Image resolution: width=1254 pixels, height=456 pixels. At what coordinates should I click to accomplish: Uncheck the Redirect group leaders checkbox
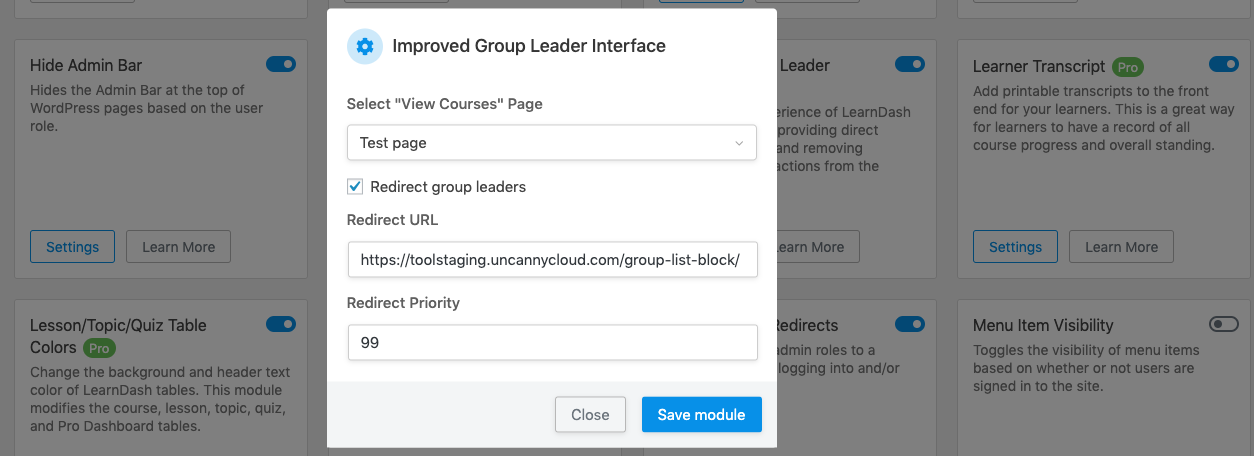tap(355, 187)
